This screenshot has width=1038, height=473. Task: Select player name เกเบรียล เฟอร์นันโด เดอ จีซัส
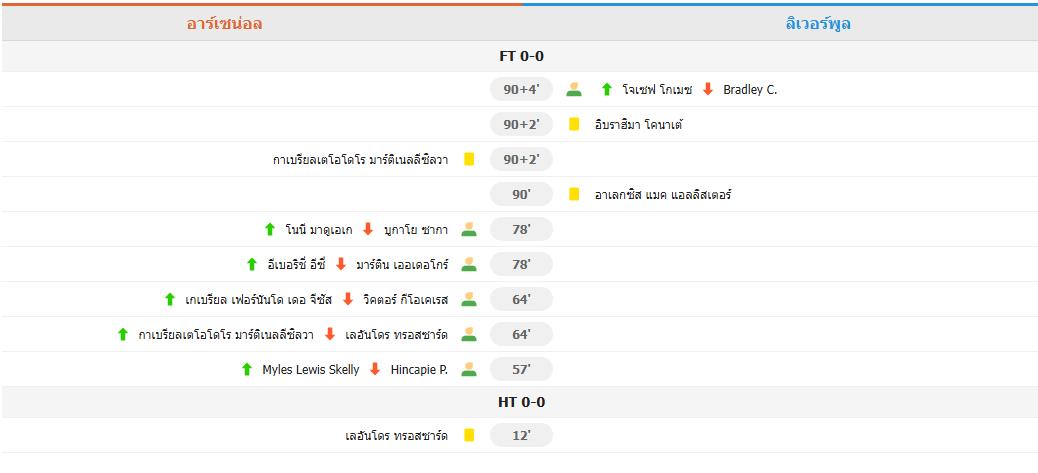[x=258, y=300]
